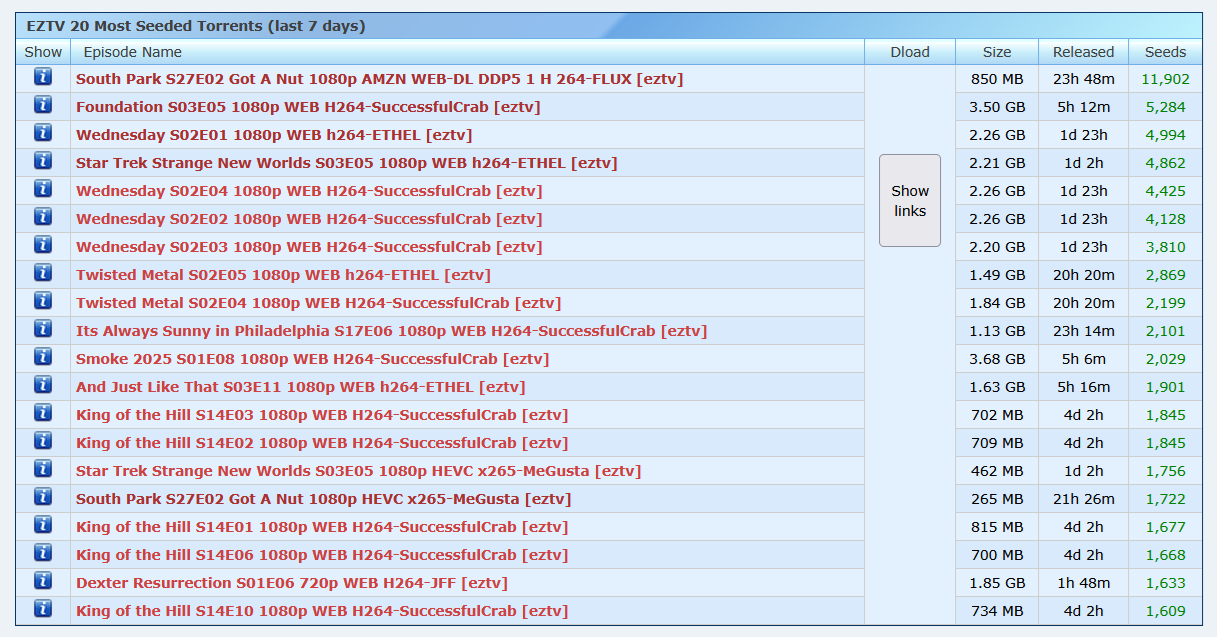Open Star Trek S03E05 HEVC x265-MeGusta link
The height and width of the screenshot is (637, 1217).
pyautogui.click(x=358, y=471)
